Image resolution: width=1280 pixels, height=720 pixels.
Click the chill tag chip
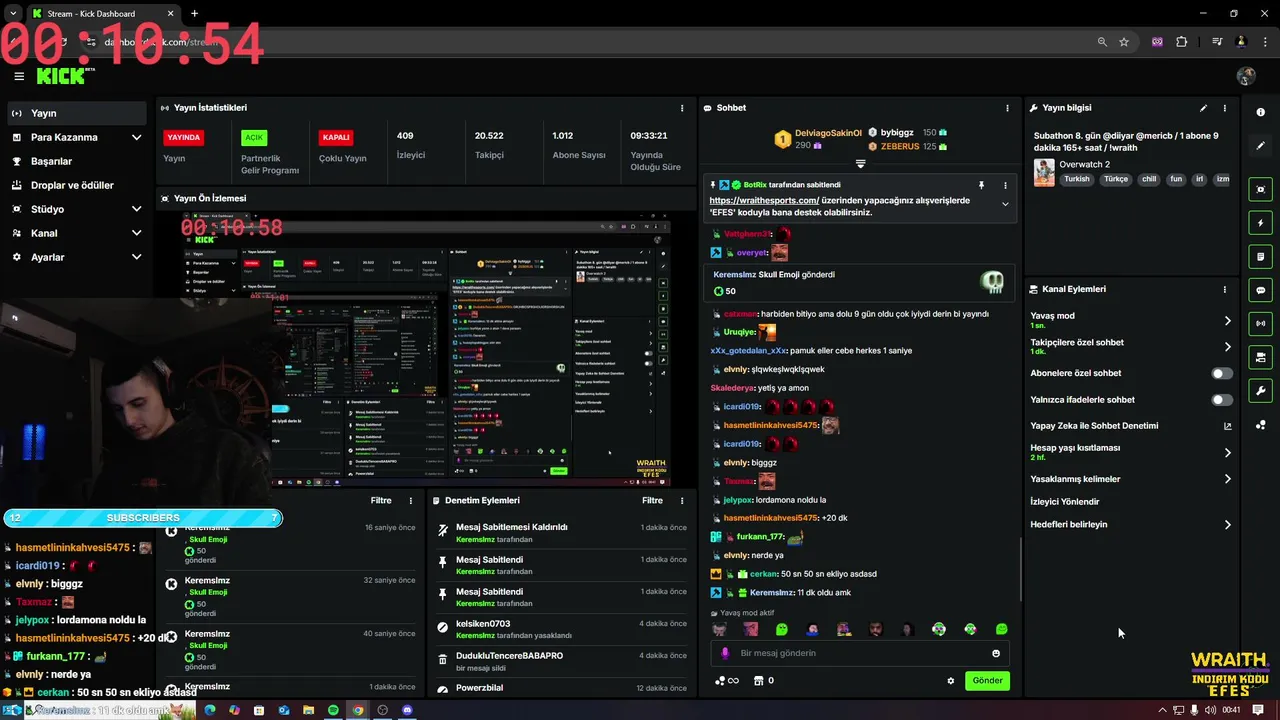pos(1149,179)
